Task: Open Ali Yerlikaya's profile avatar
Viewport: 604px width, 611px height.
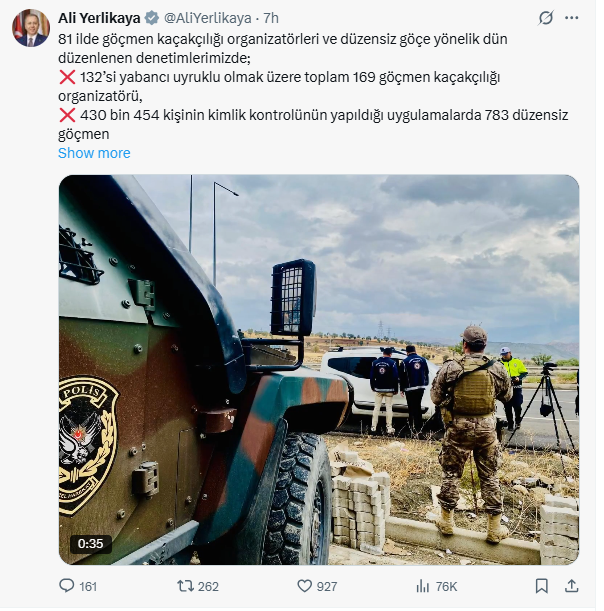Action: pos(31,28)
